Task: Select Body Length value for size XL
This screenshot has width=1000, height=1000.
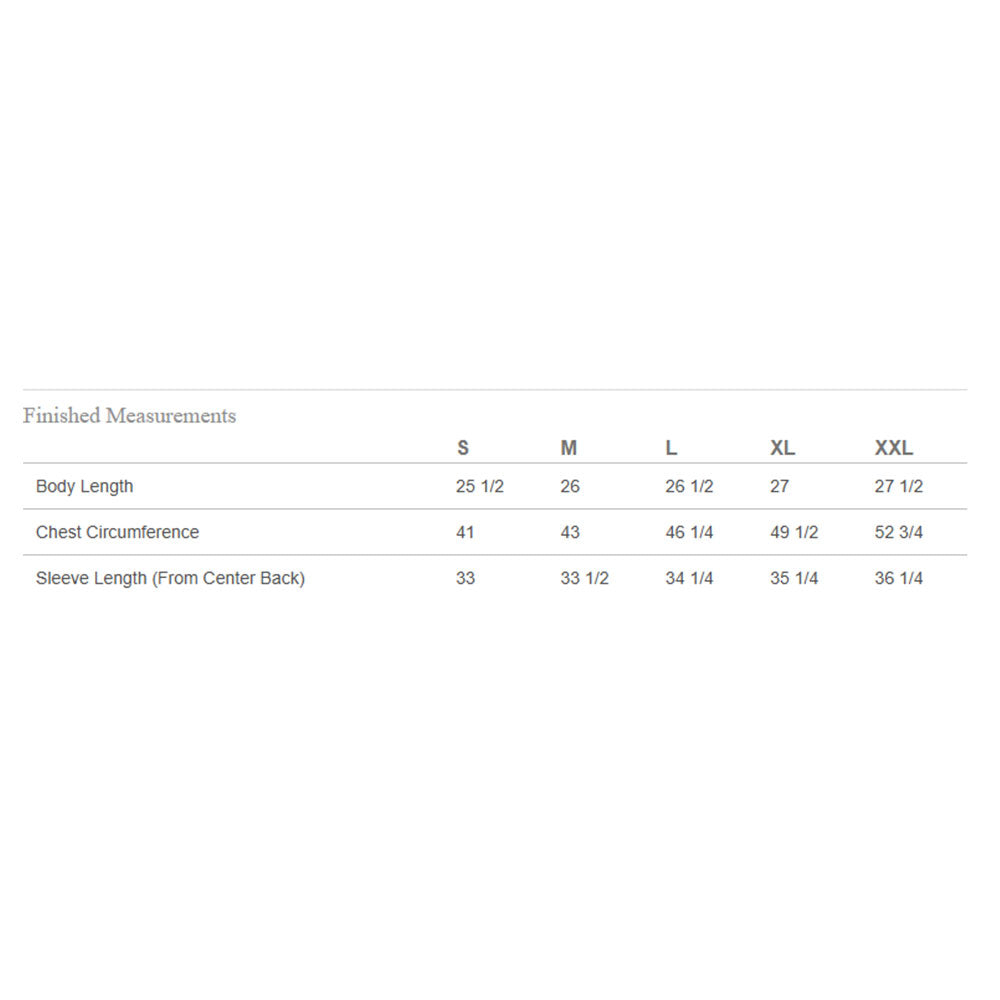Action: click(780, 487)
